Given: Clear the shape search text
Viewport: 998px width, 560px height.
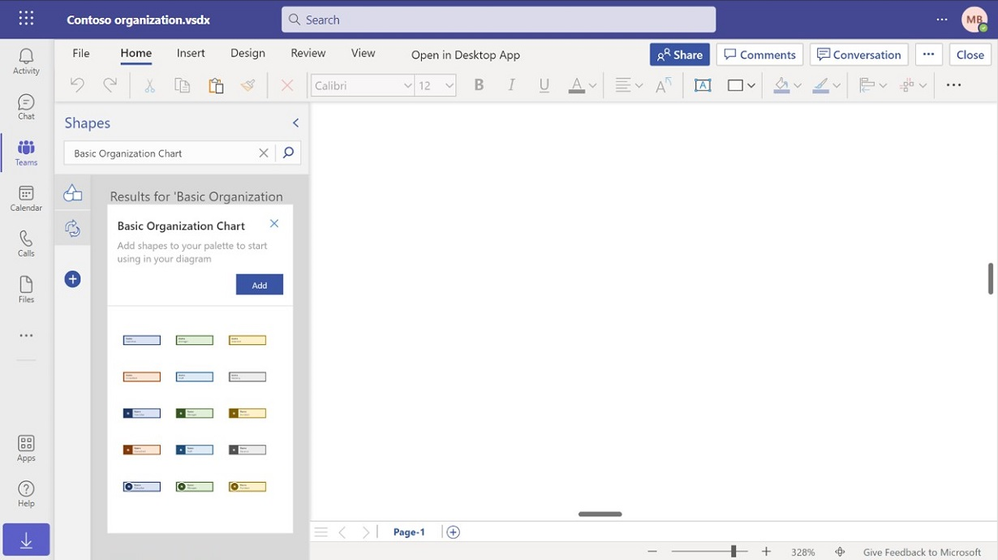Looking at the screenshot, I should click(x=264, y=153).
